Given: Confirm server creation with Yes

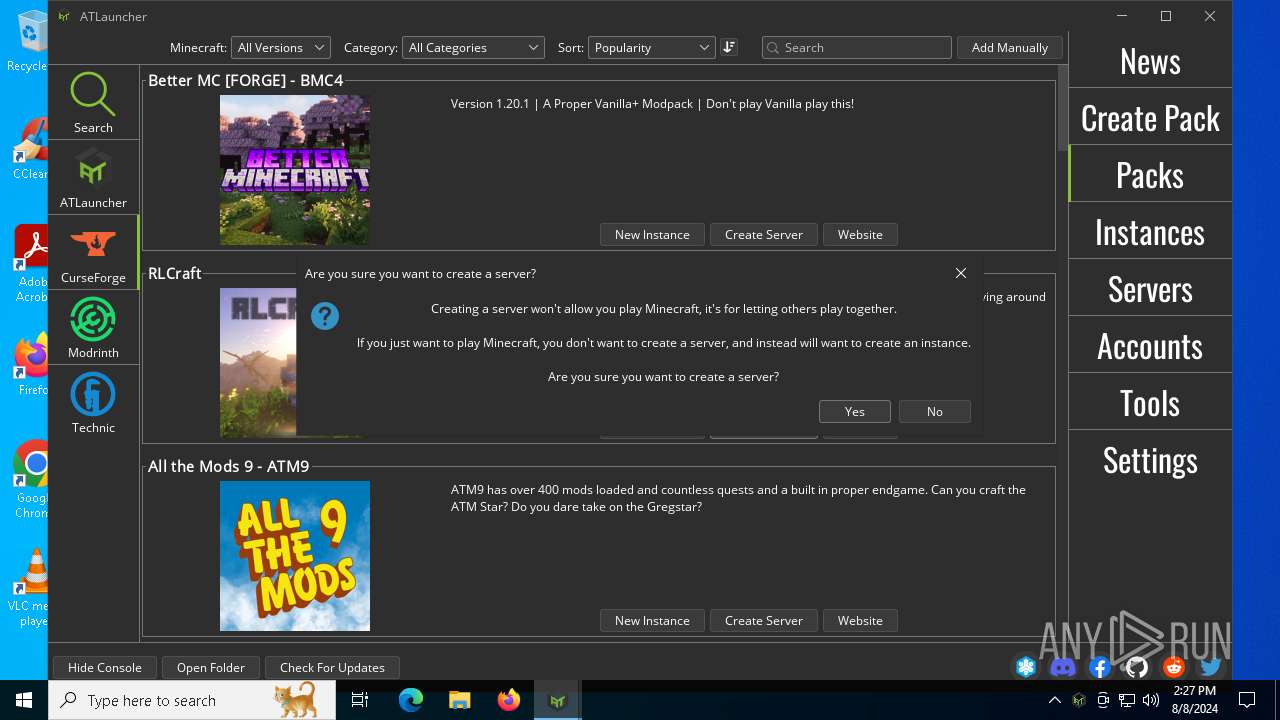Looking at the screenshot, I should tap(854, 411).
